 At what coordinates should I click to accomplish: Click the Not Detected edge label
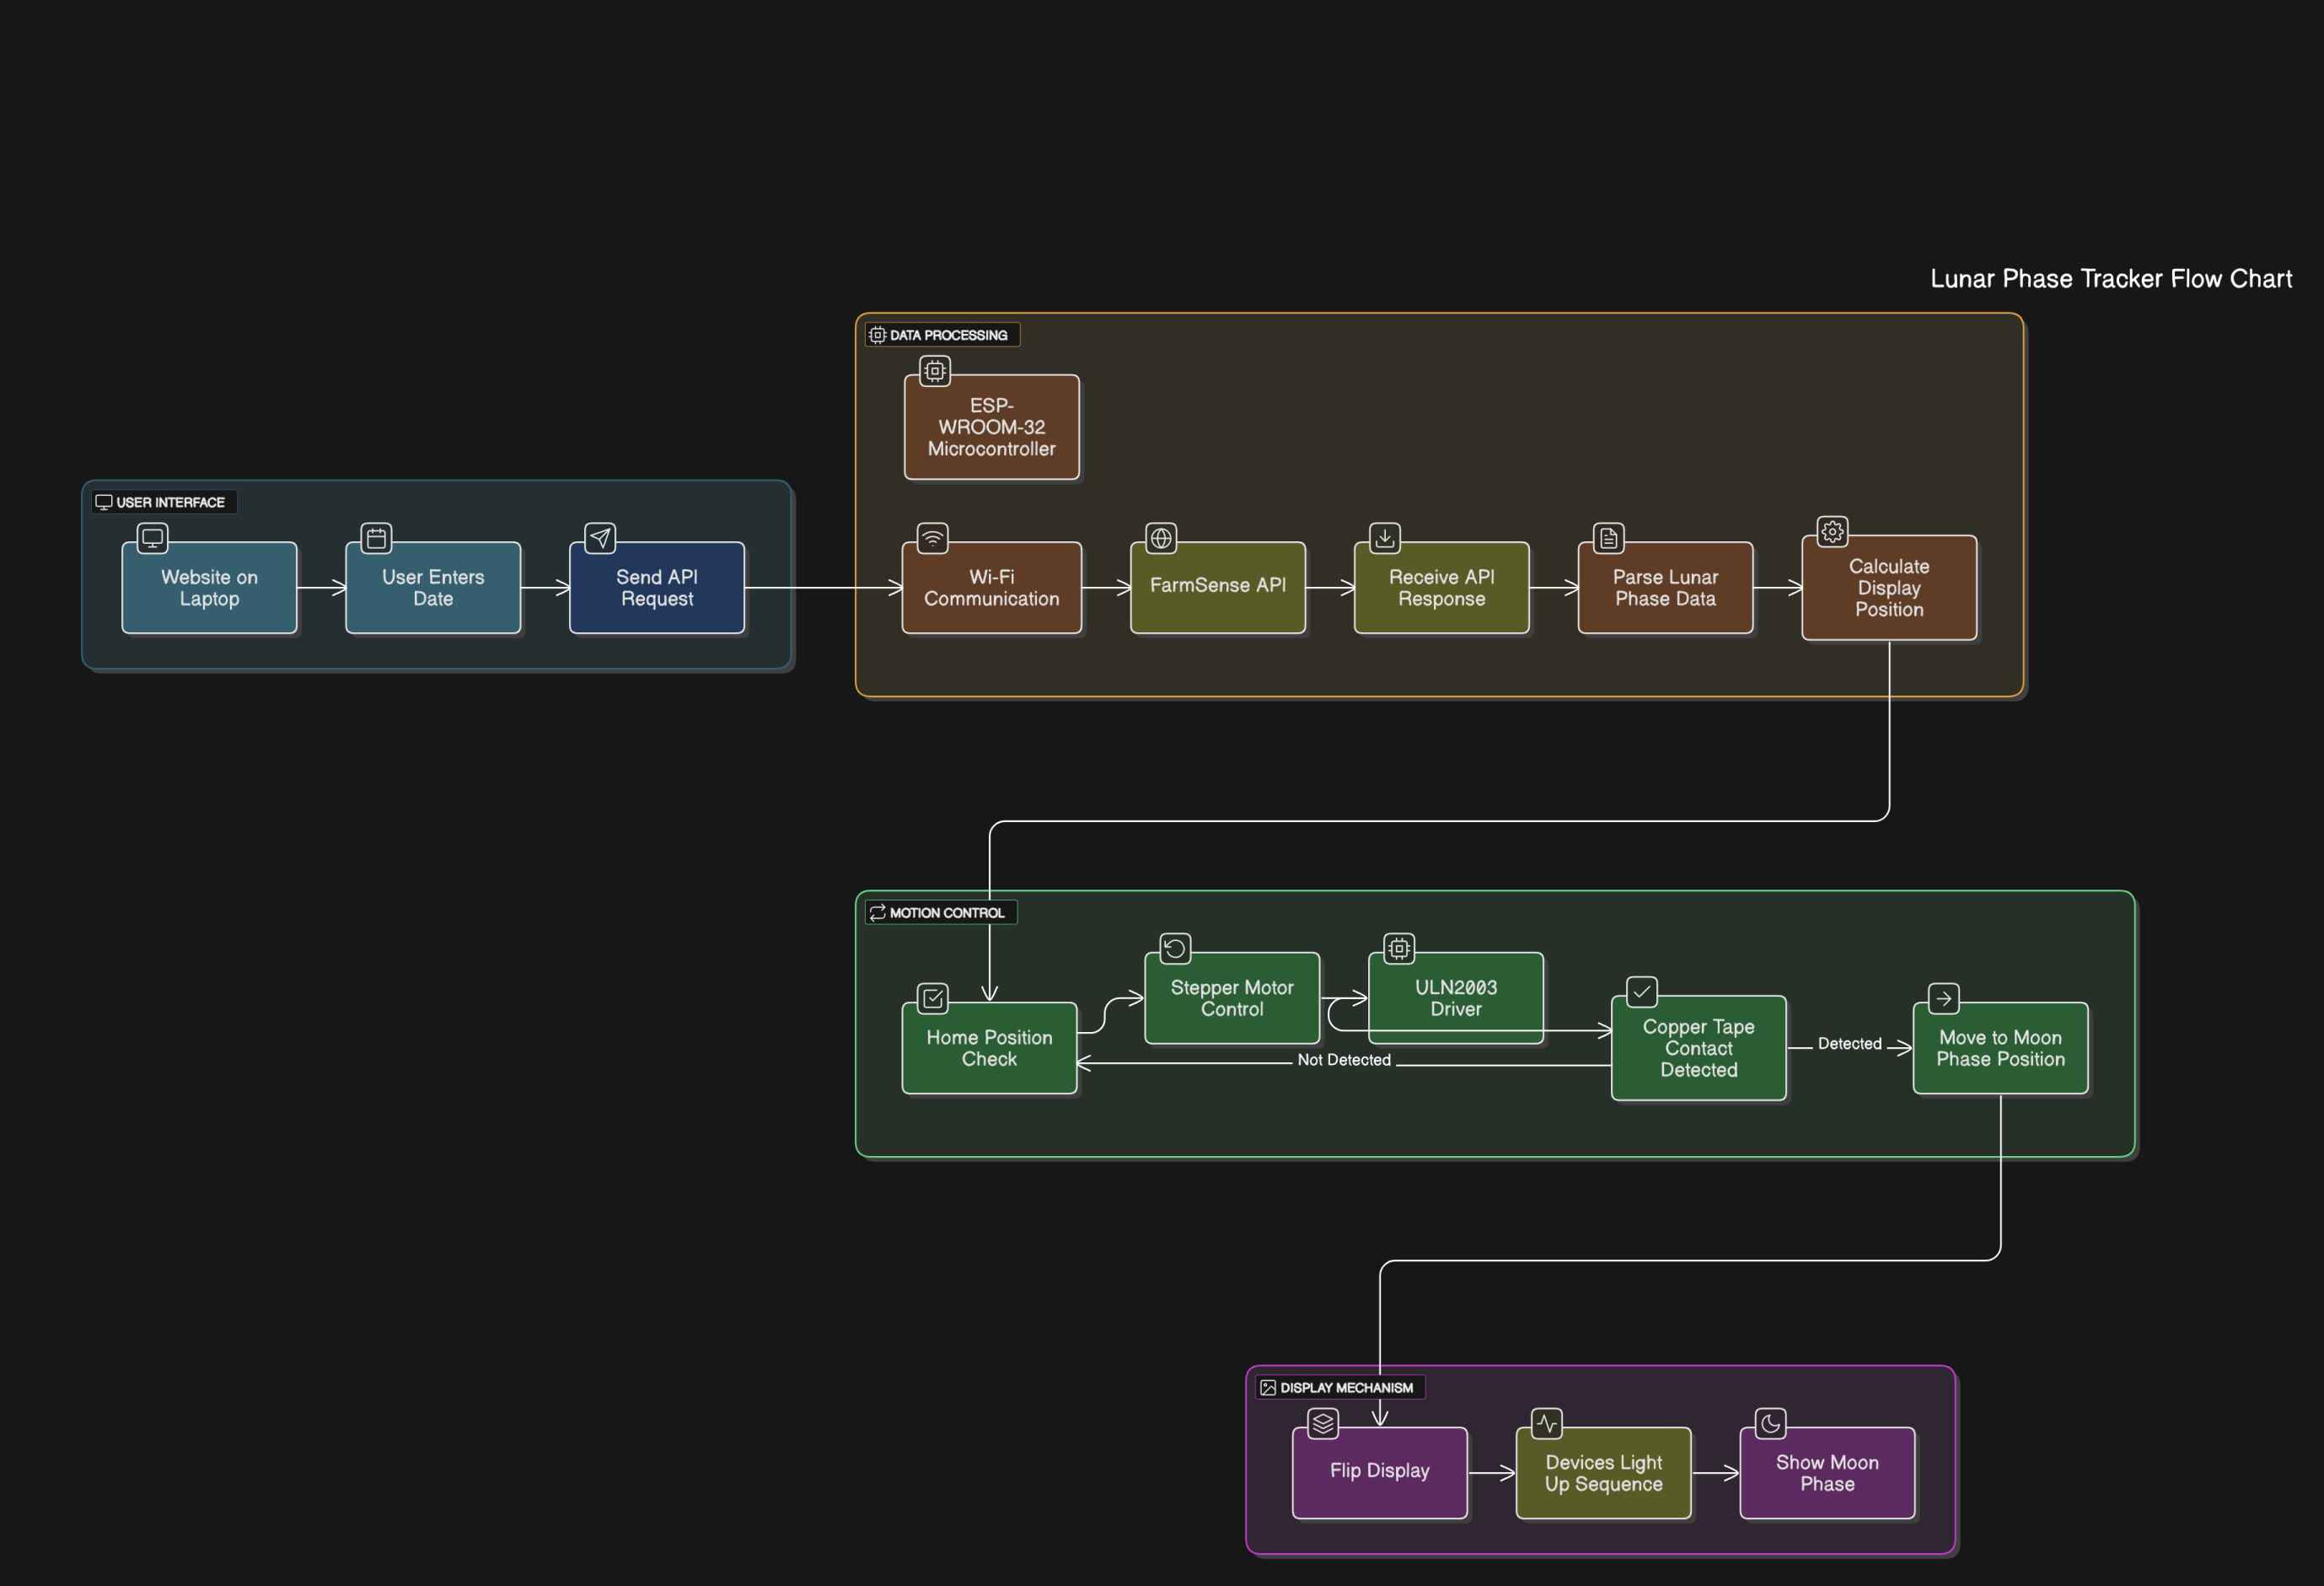point(1344,1060)
